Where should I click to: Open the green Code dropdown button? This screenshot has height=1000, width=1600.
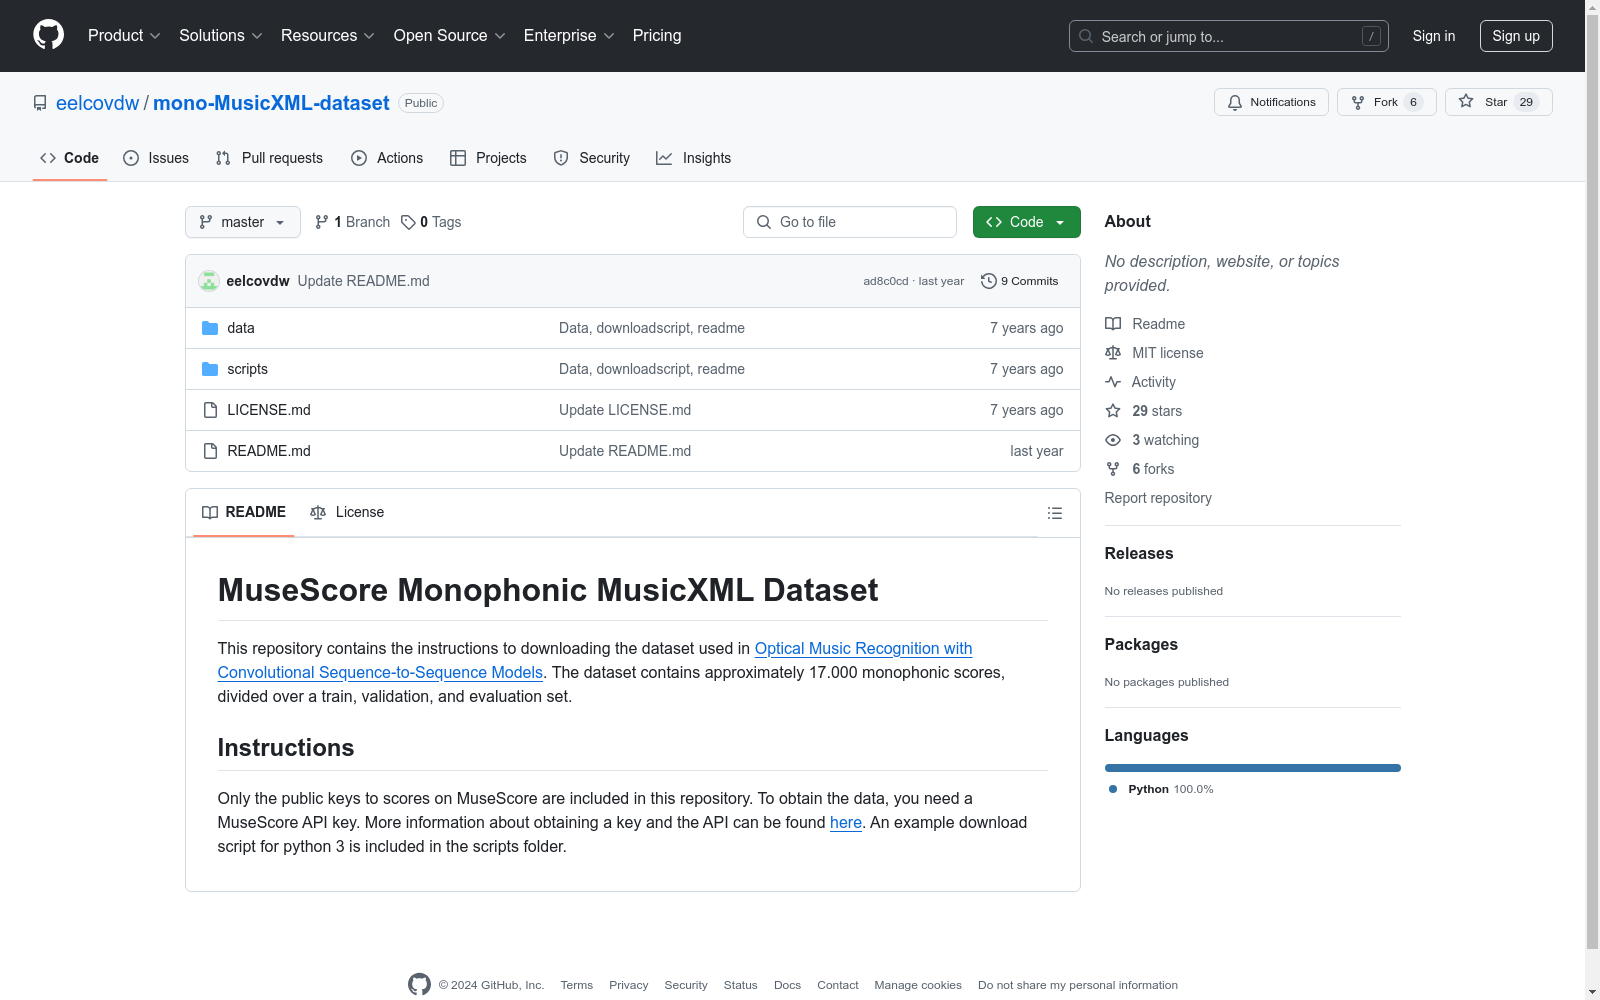(1026, 222)
